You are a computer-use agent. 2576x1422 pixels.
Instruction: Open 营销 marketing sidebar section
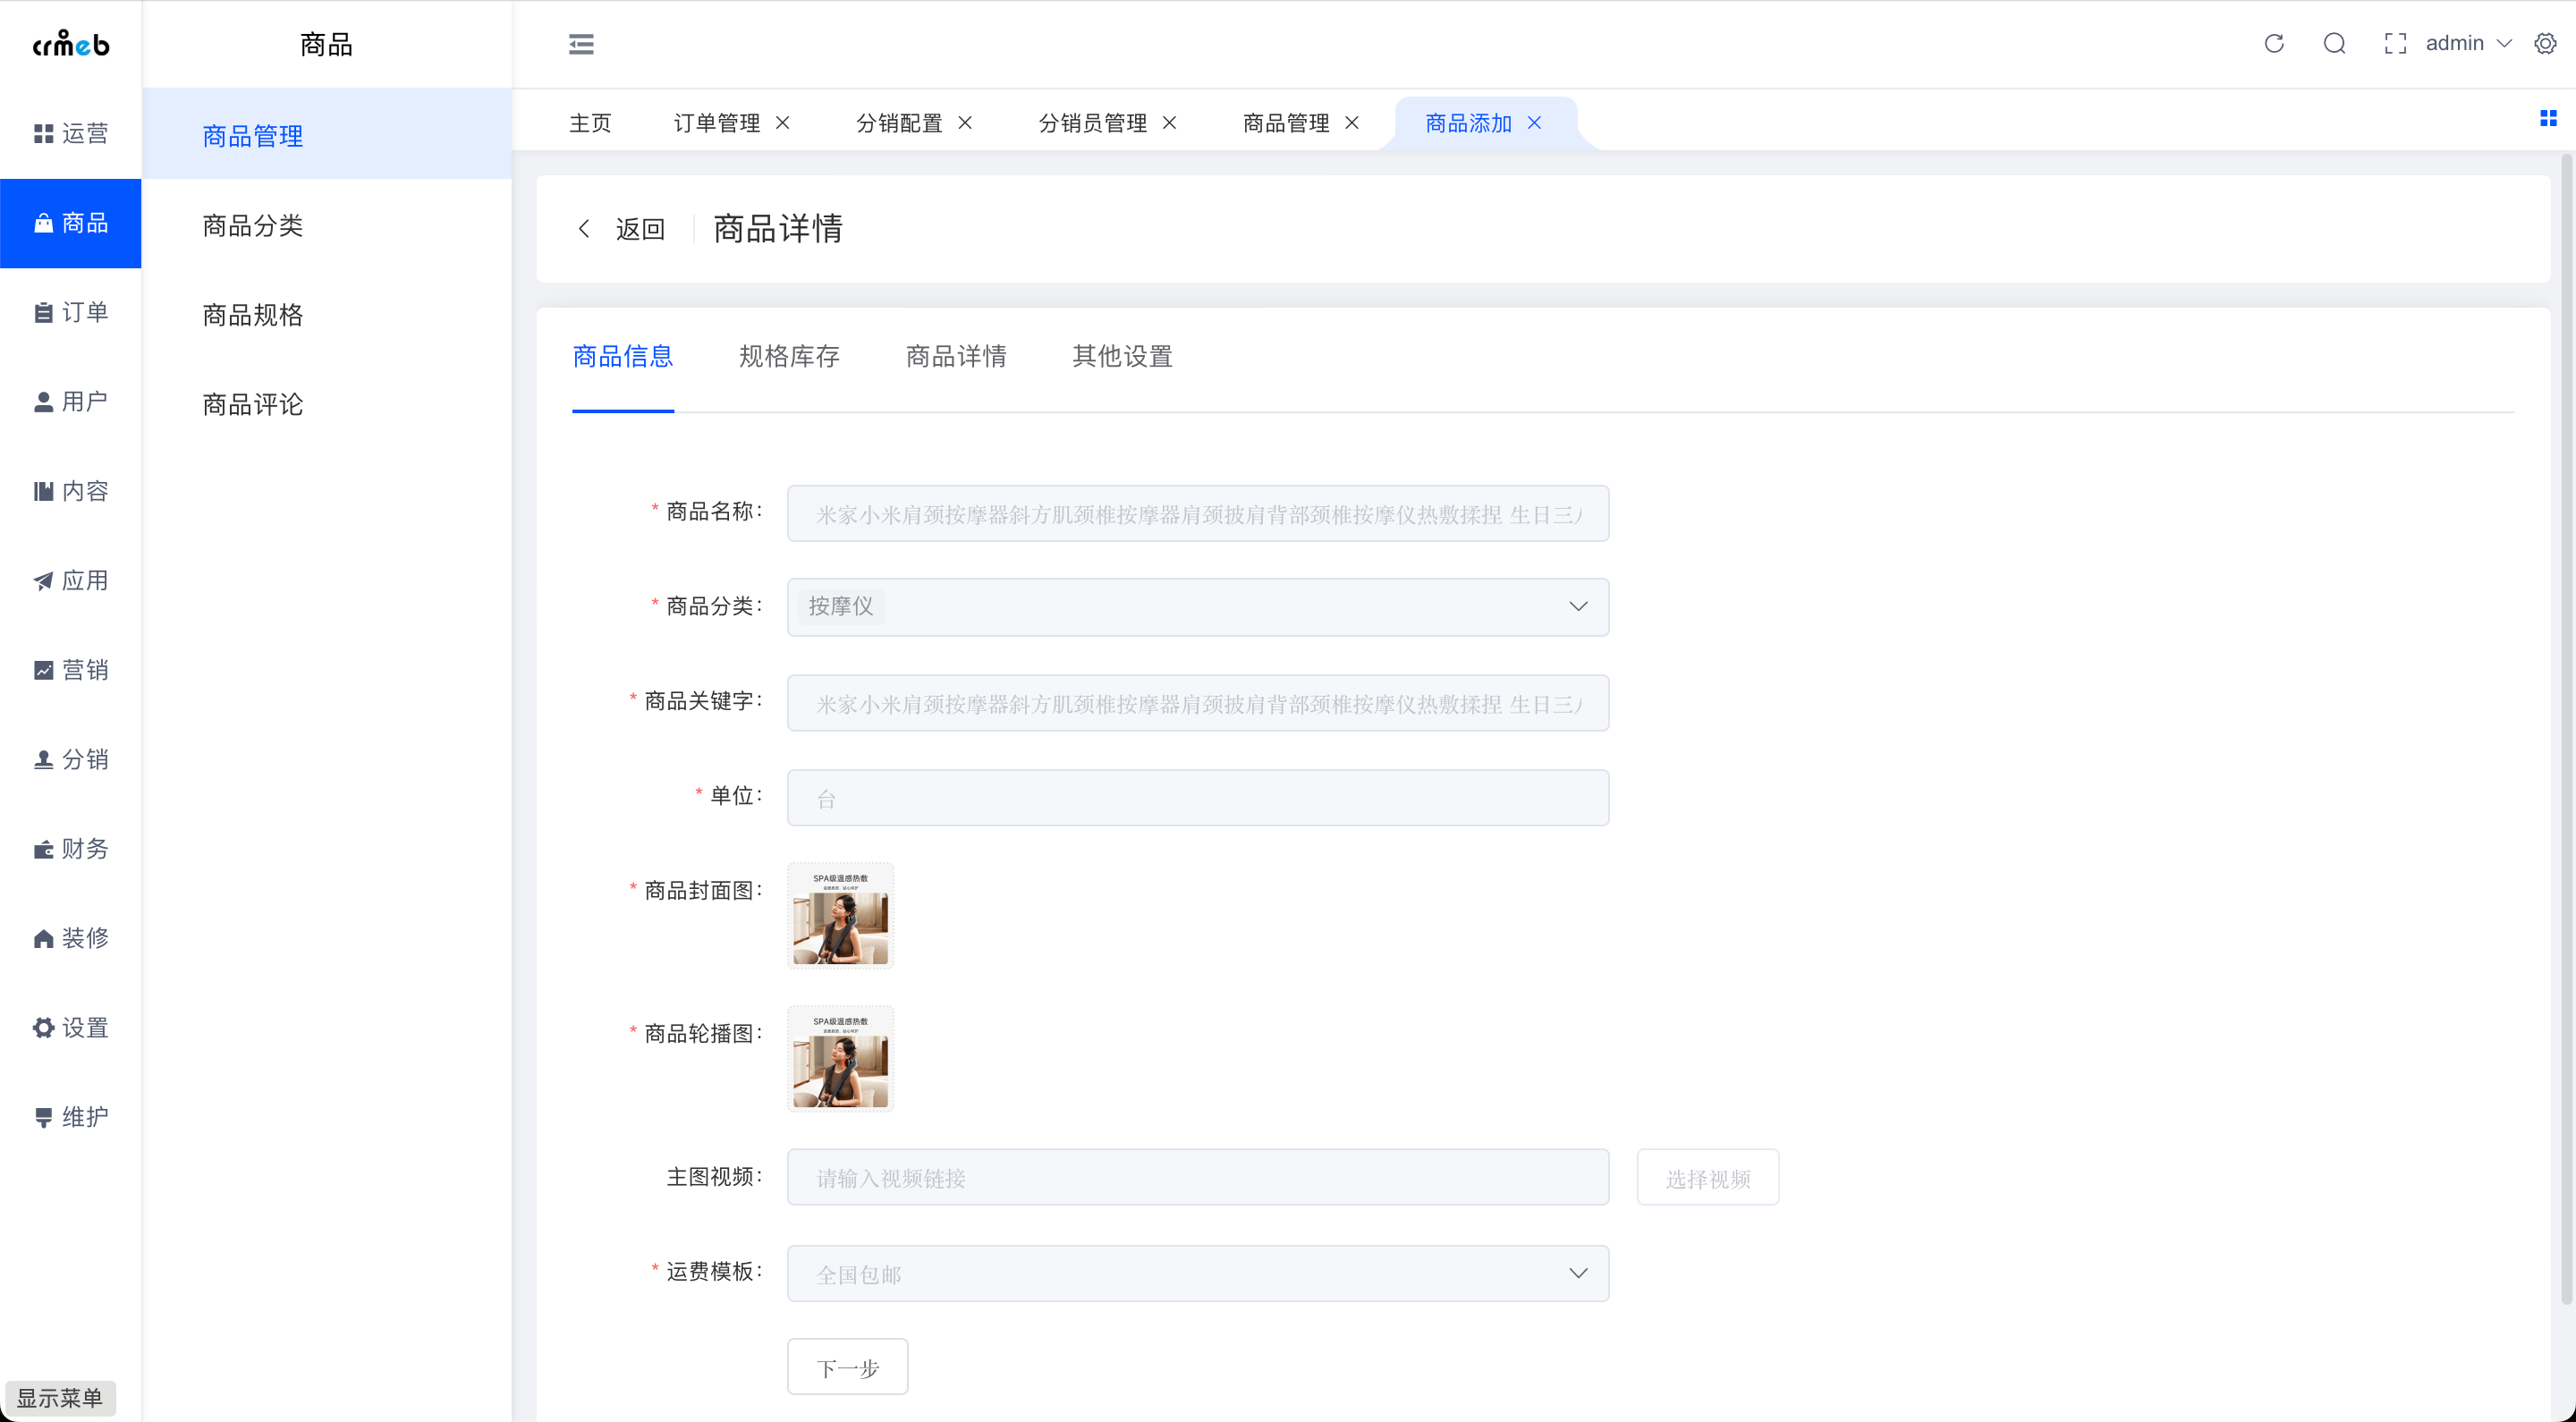click(71, 670)
